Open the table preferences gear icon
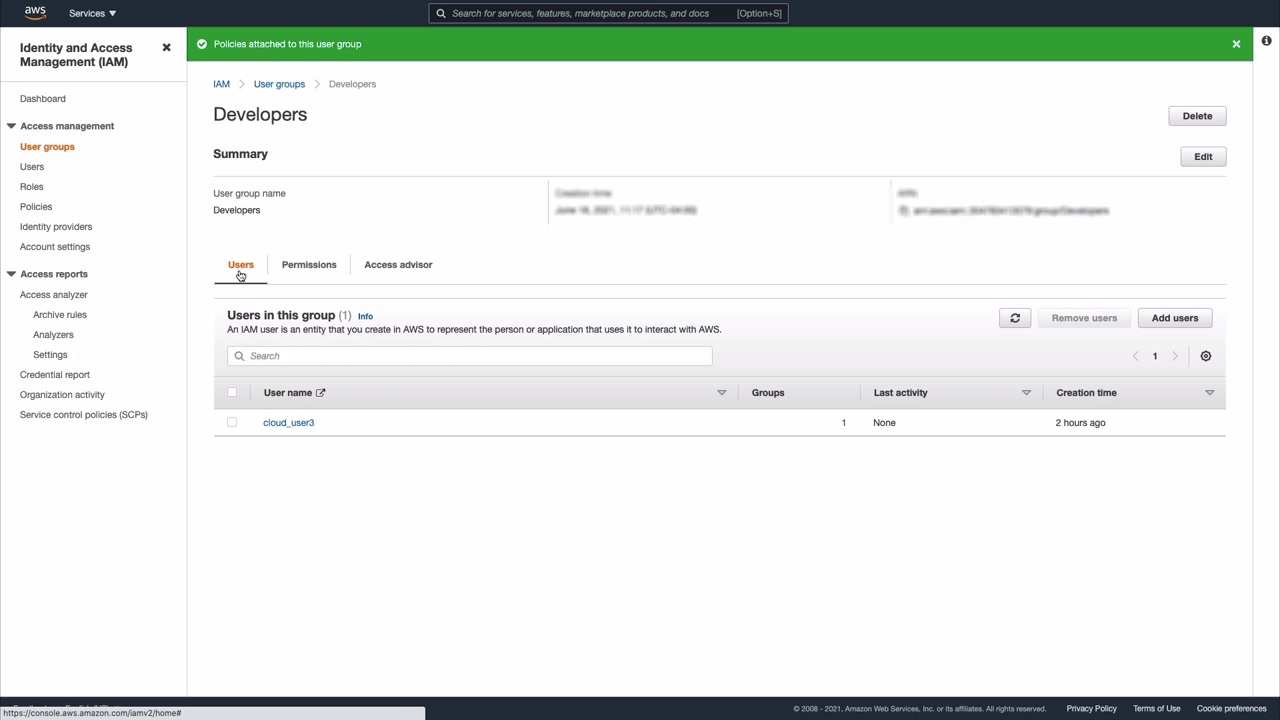The height and width of the screenshot is (720, 1280). [1206, 356]
